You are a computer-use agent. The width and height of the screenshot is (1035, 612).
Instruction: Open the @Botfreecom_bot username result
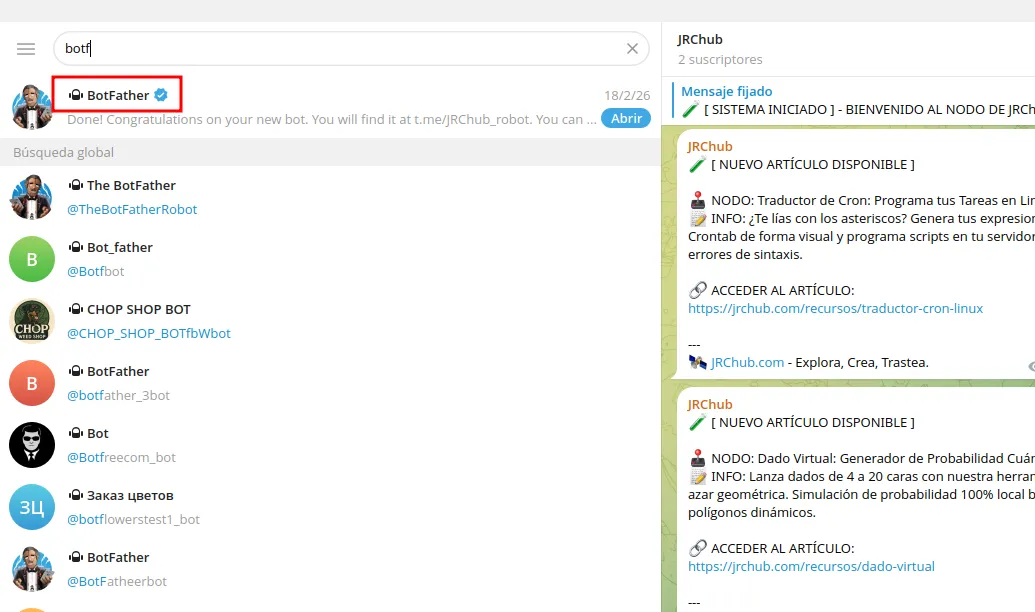121,458
